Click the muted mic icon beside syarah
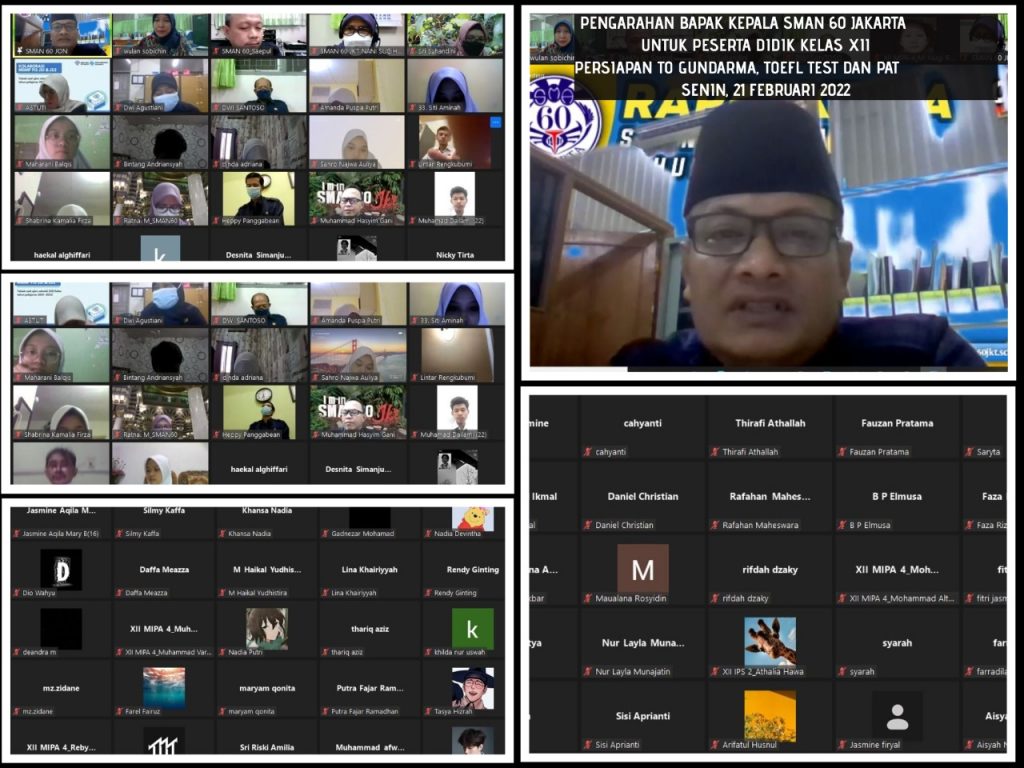The width and height of the screenshot is (1024, 768). (842, 672)
